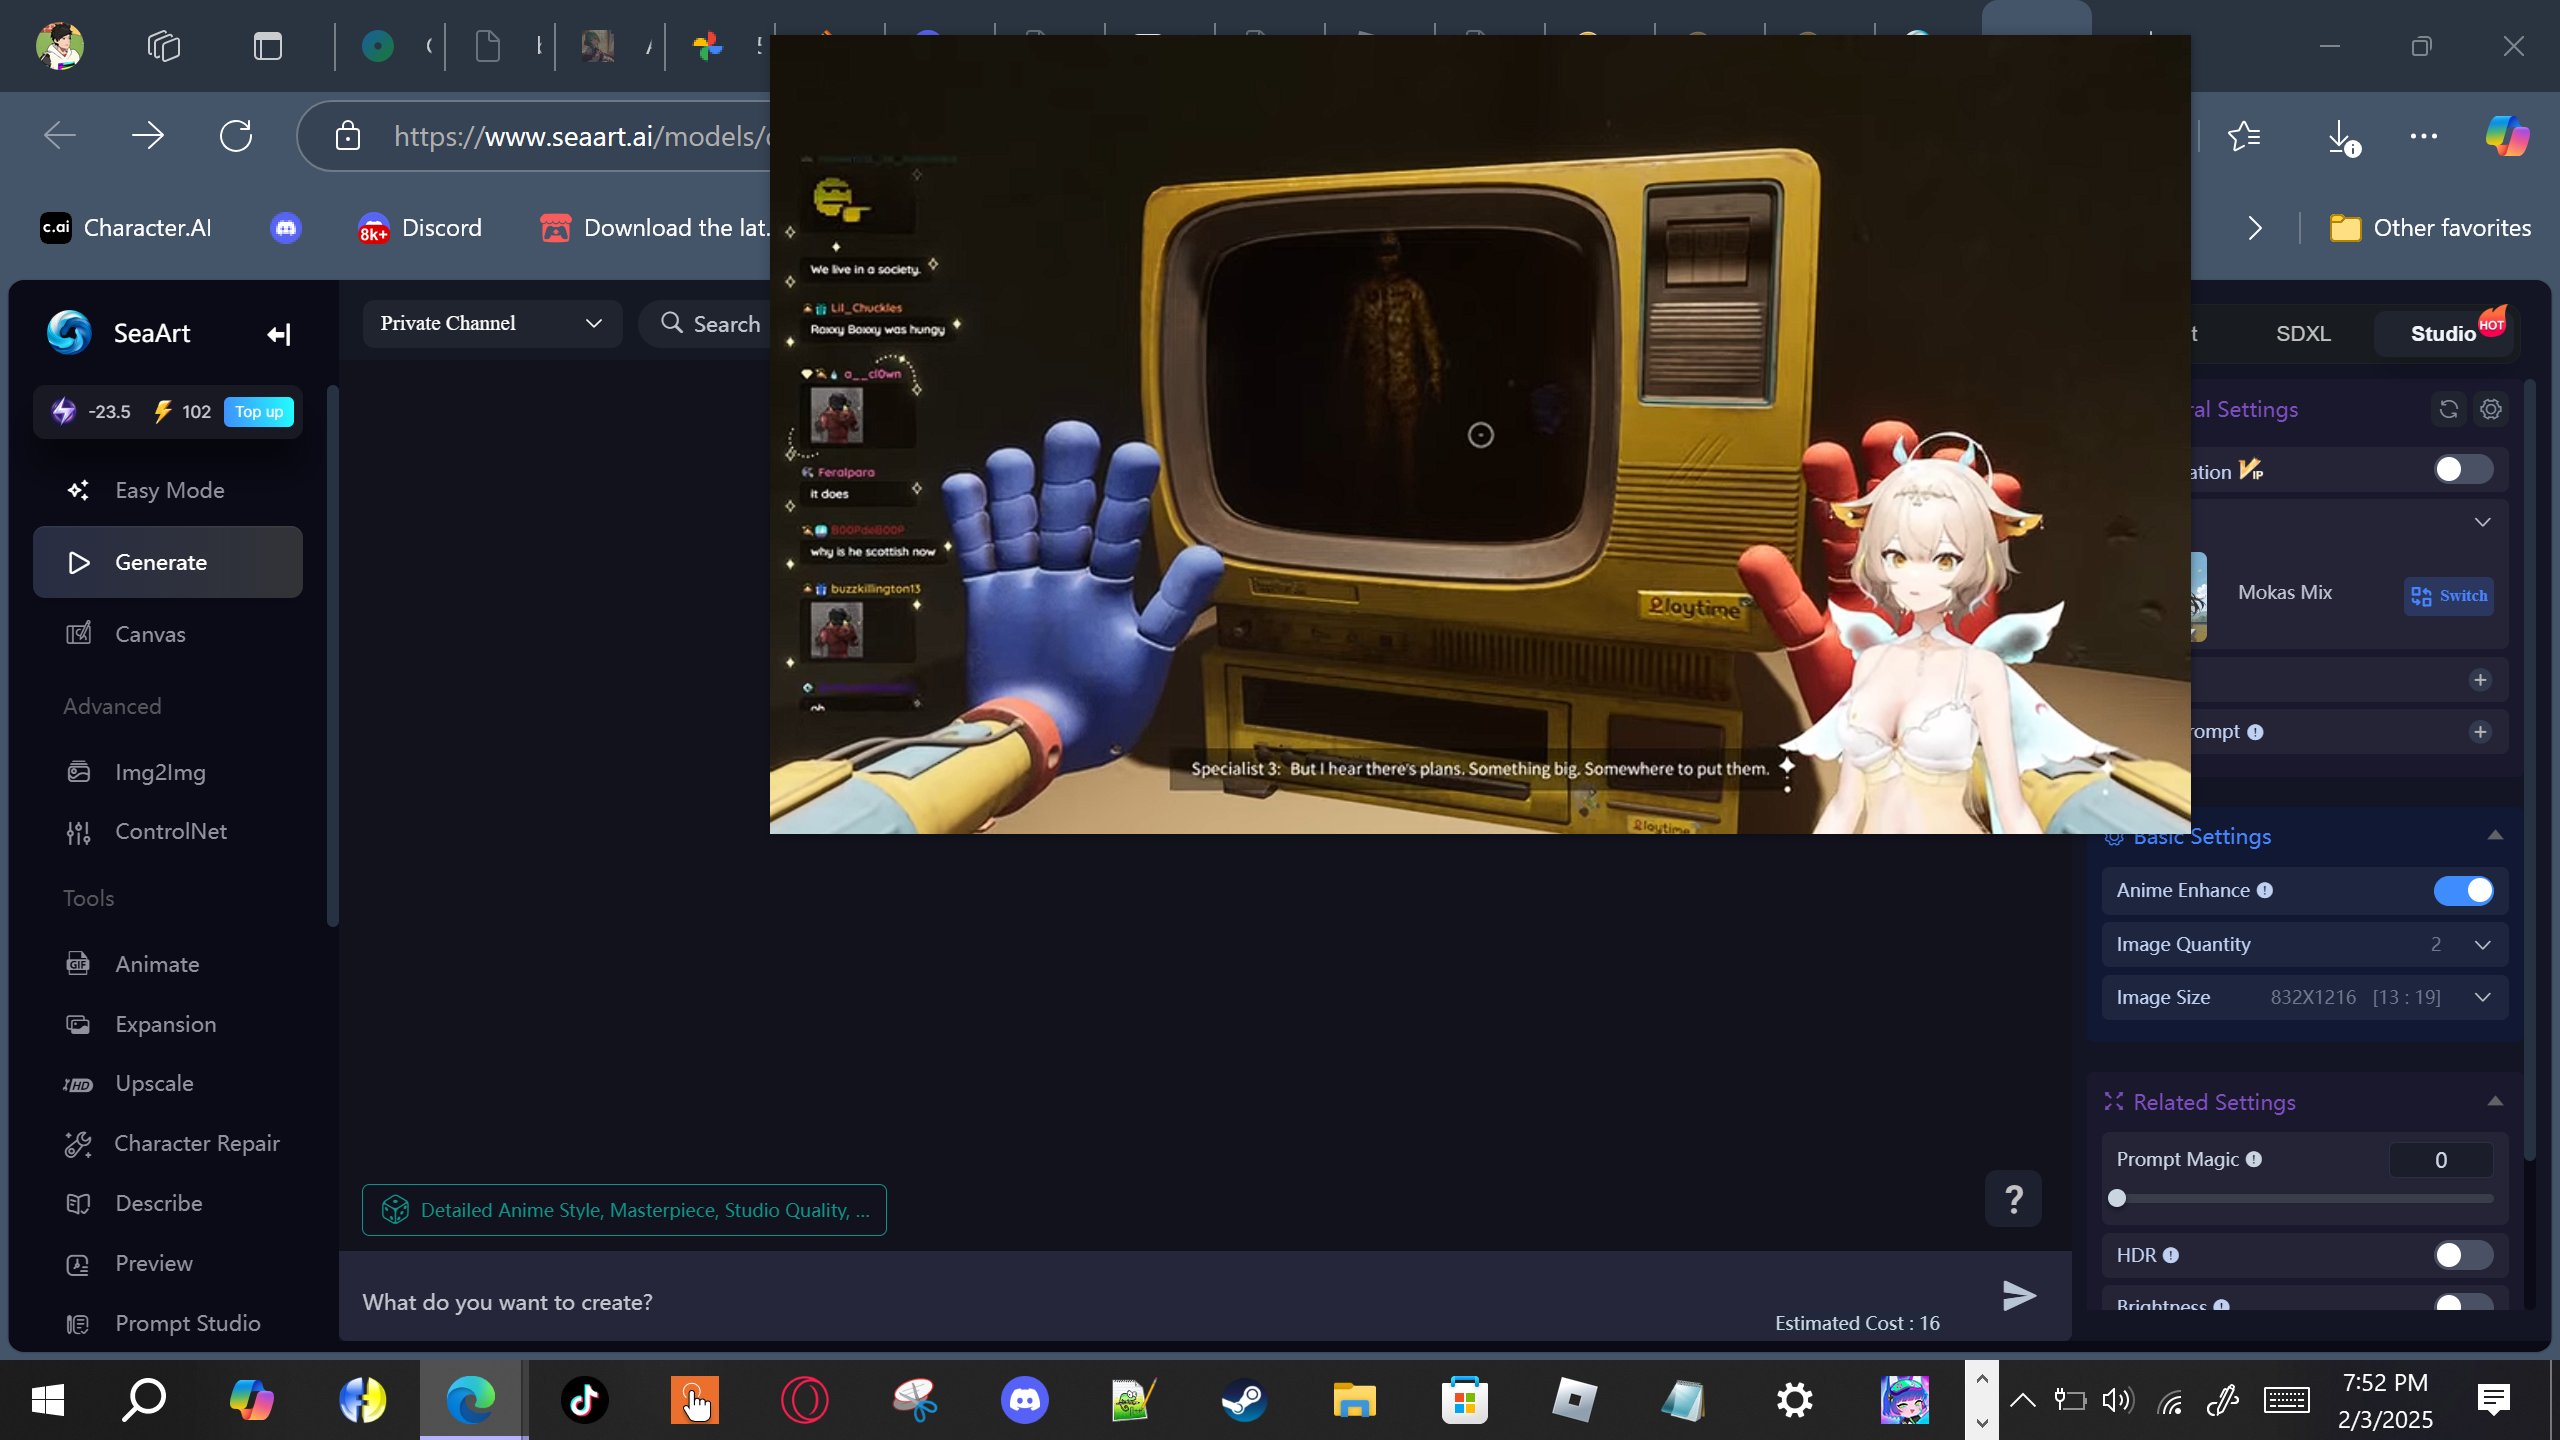Open Roblox from the taskbar
2560x1440 pixels.
(1574, 1400)
